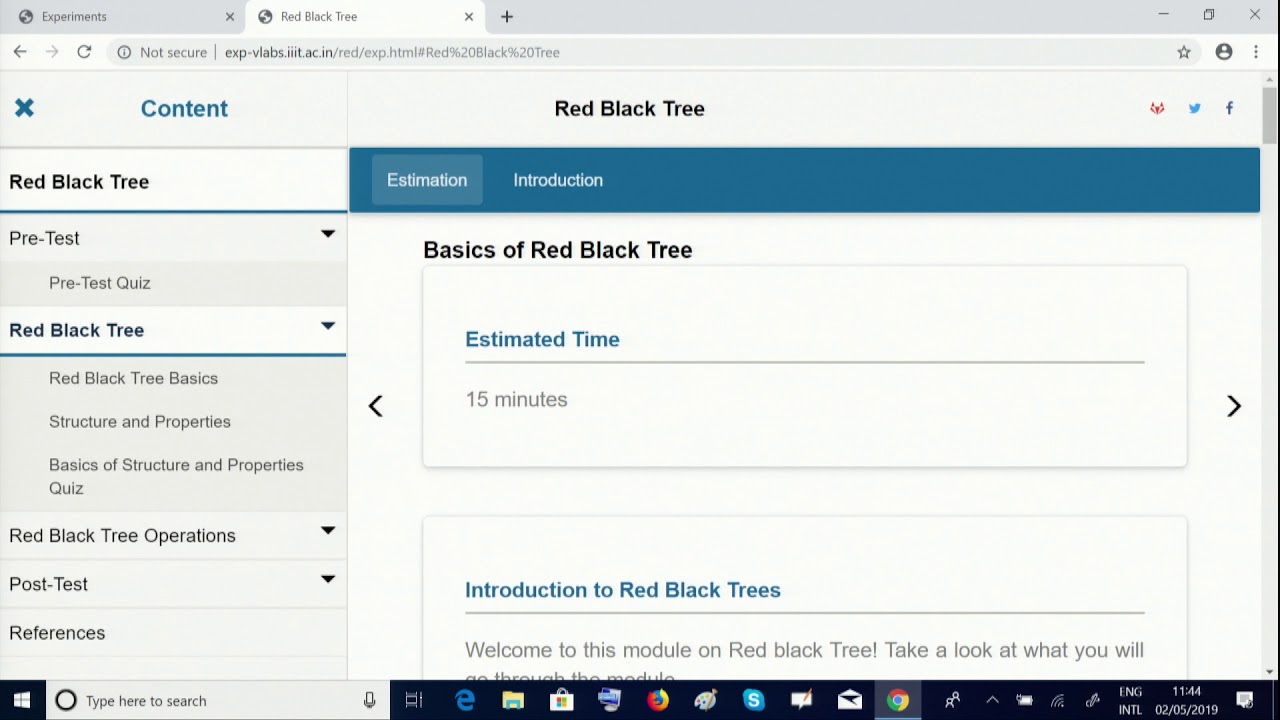Open the Pre-Test Quiz link
The width and height of the screenshot is (1280, 720).
coord(100,283)
